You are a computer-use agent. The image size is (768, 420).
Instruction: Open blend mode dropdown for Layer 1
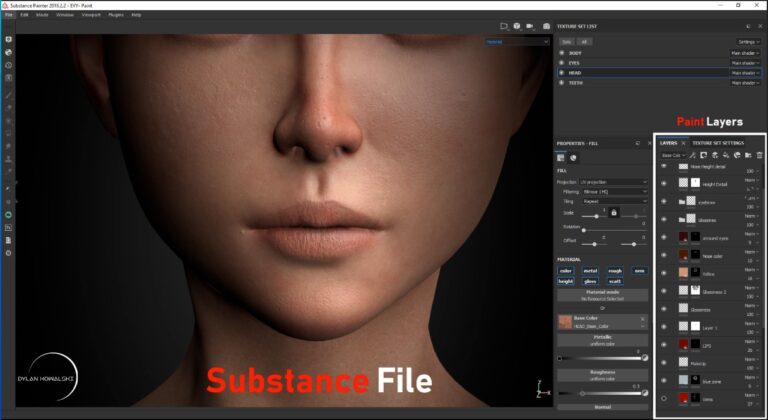(x=751, y=323)
